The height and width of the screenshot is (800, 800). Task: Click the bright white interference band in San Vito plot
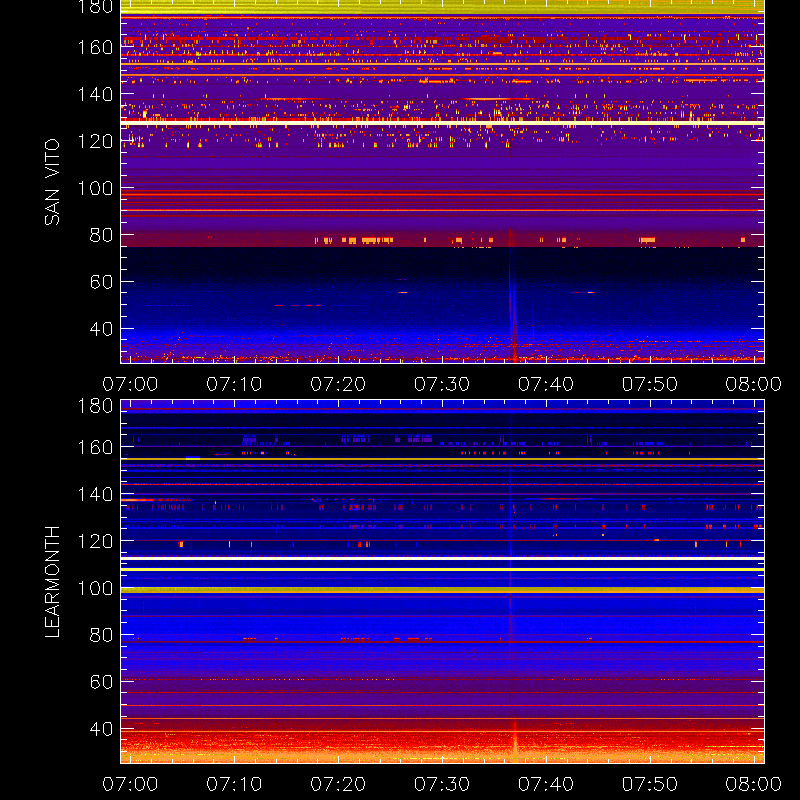[x=442, y=123]
